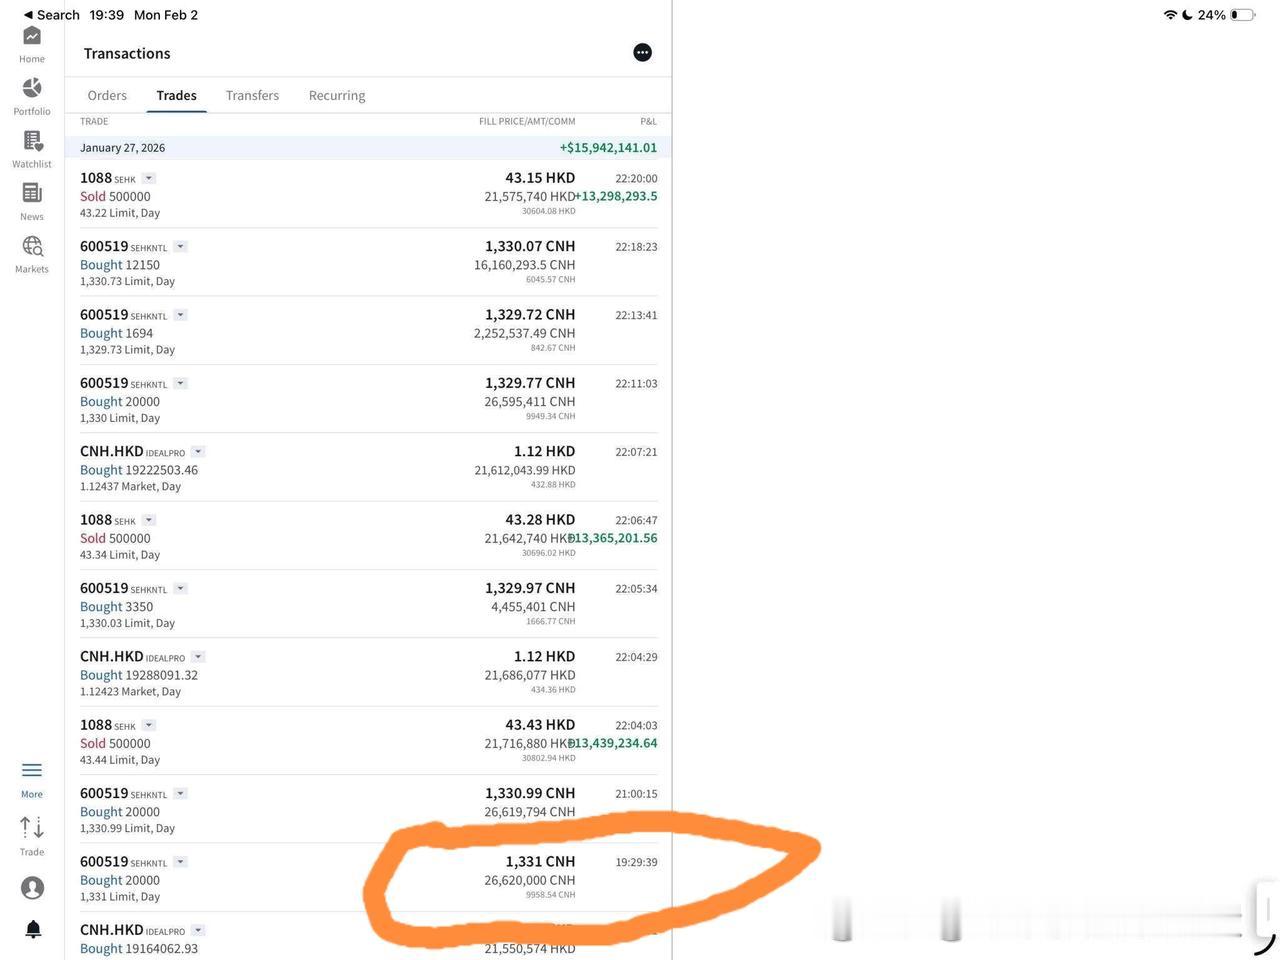Expand dropdown for 600519 trade at 22:11:03
Screen dimensions: 1280x960
pos(181,384)
